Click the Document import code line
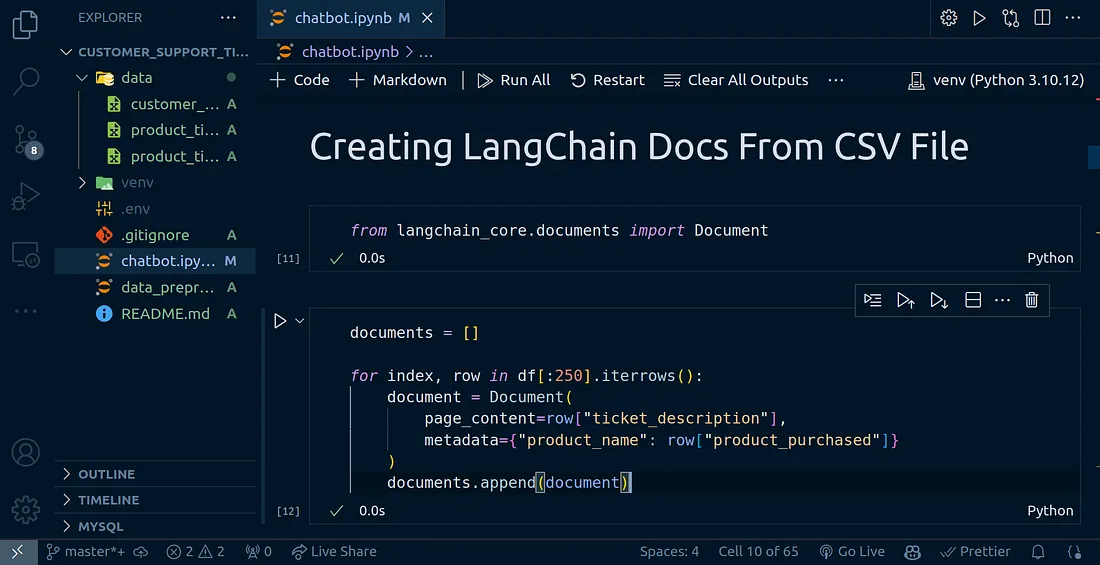This screenshot has width=1100, height=565. tap(559, 230)
